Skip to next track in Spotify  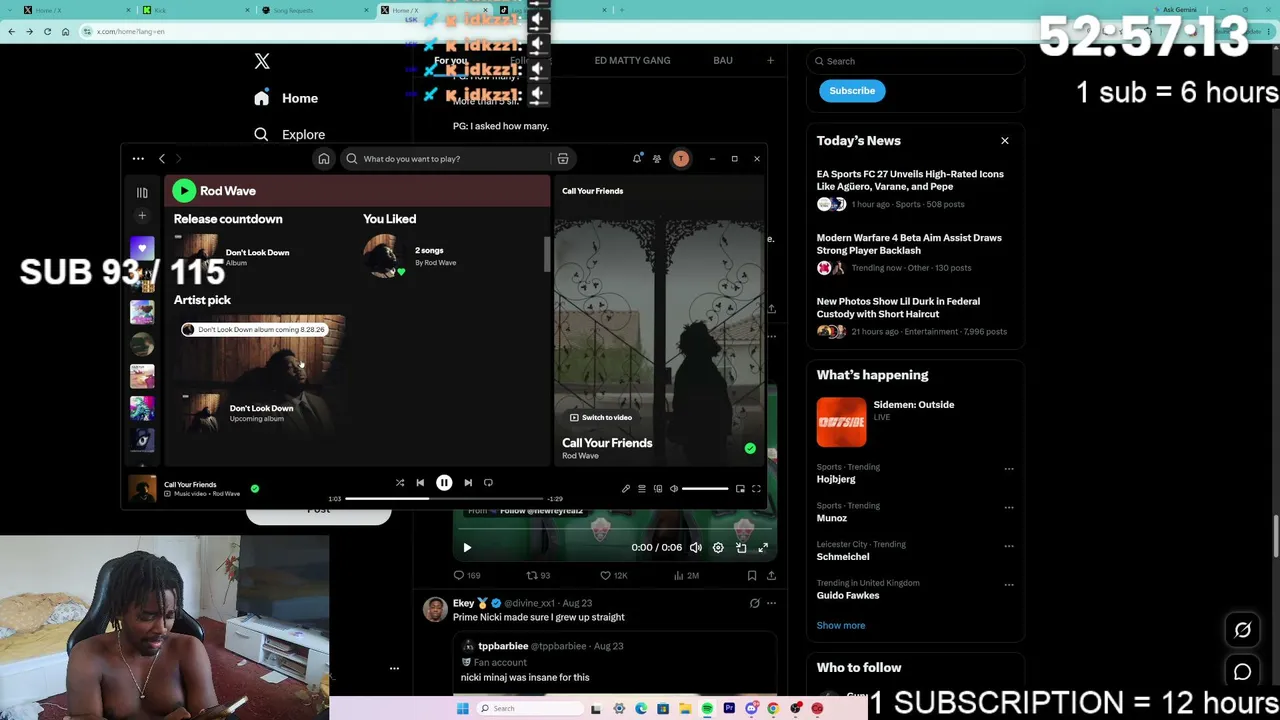468,483
